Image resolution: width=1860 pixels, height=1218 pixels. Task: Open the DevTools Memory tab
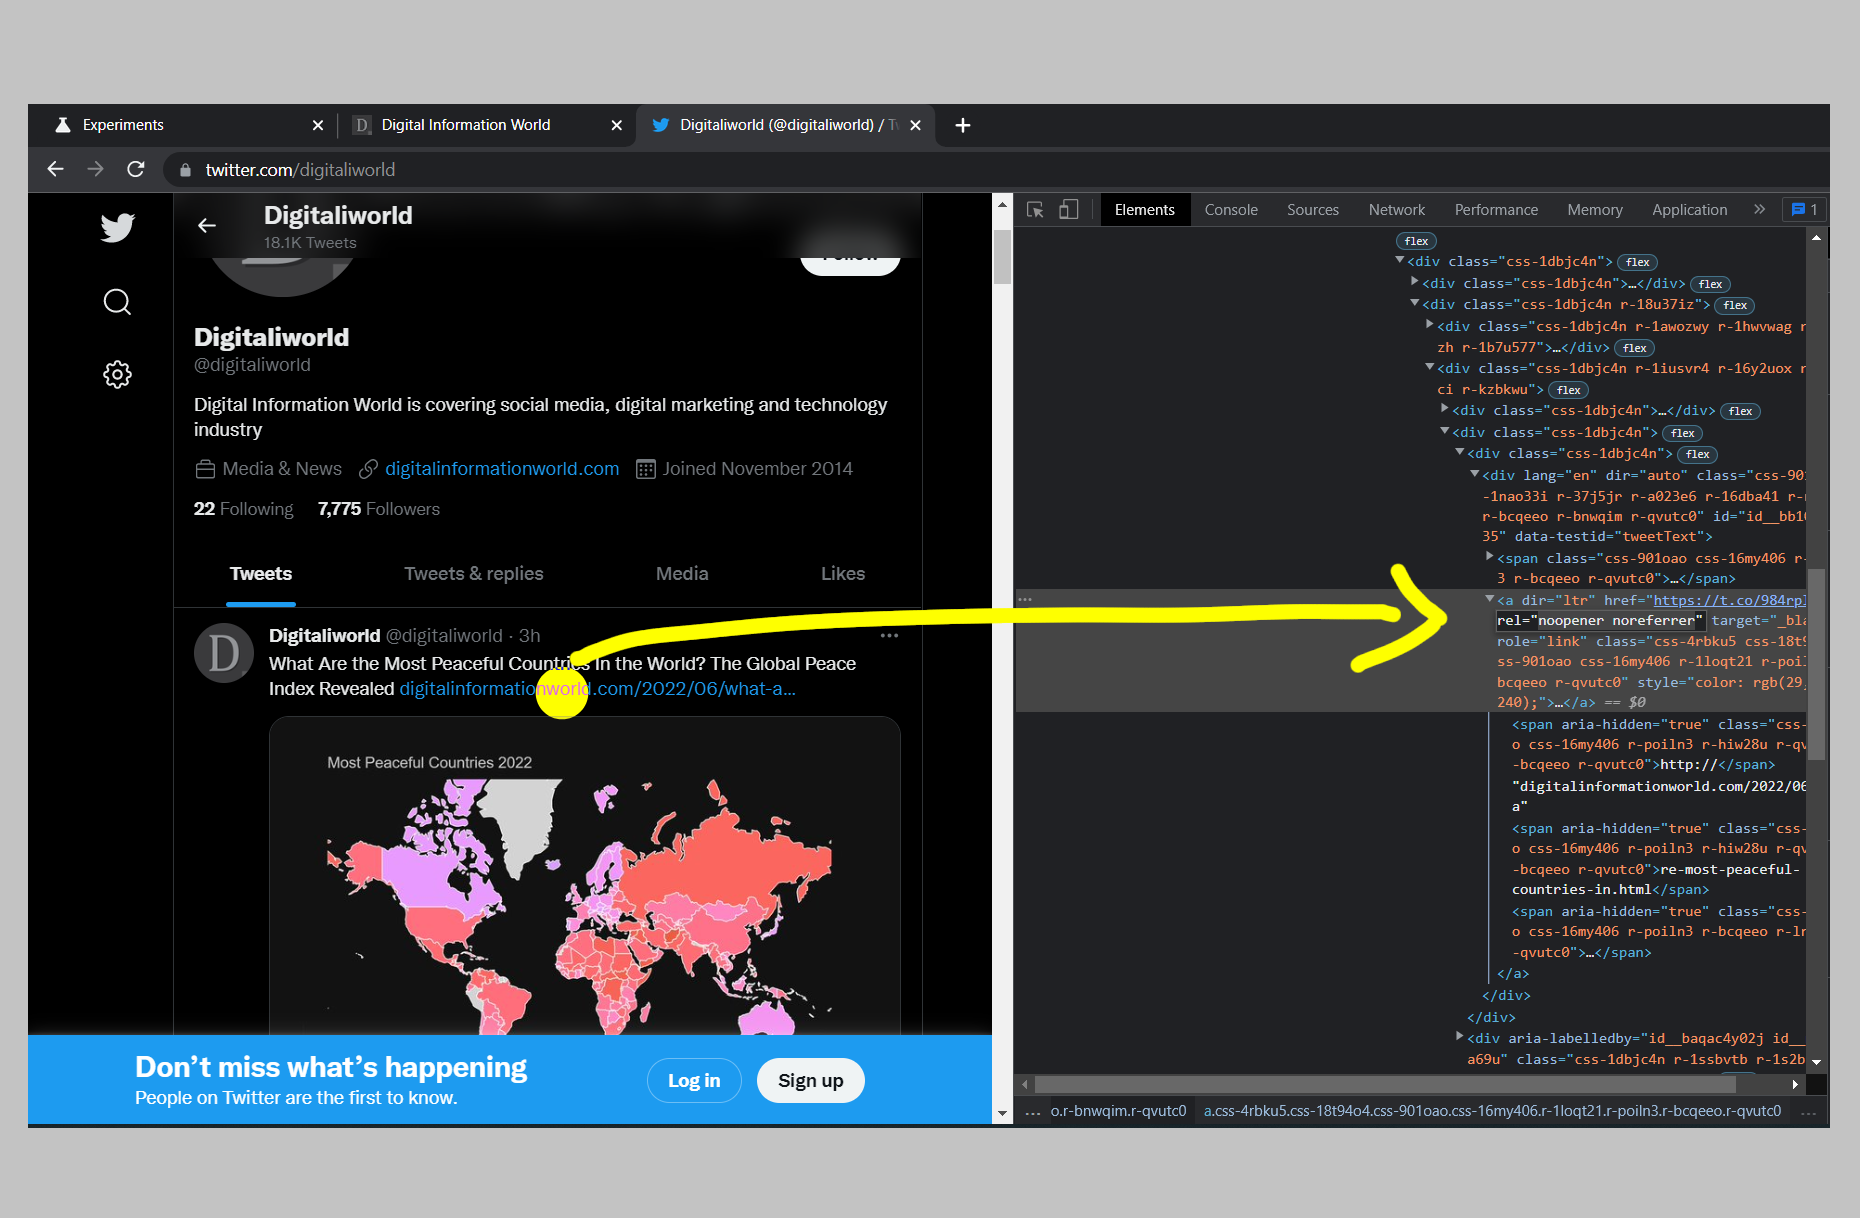tap(1595, 210)
